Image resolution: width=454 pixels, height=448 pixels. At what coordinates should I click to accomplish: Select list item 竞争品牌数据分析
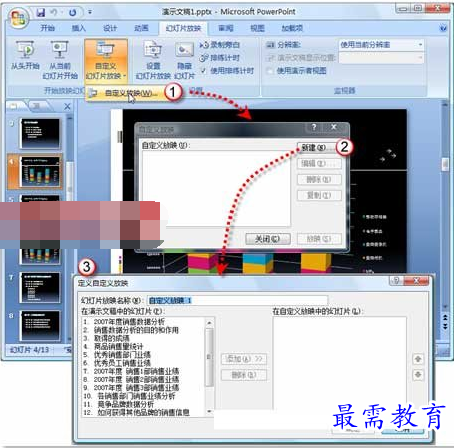[125, 404]
